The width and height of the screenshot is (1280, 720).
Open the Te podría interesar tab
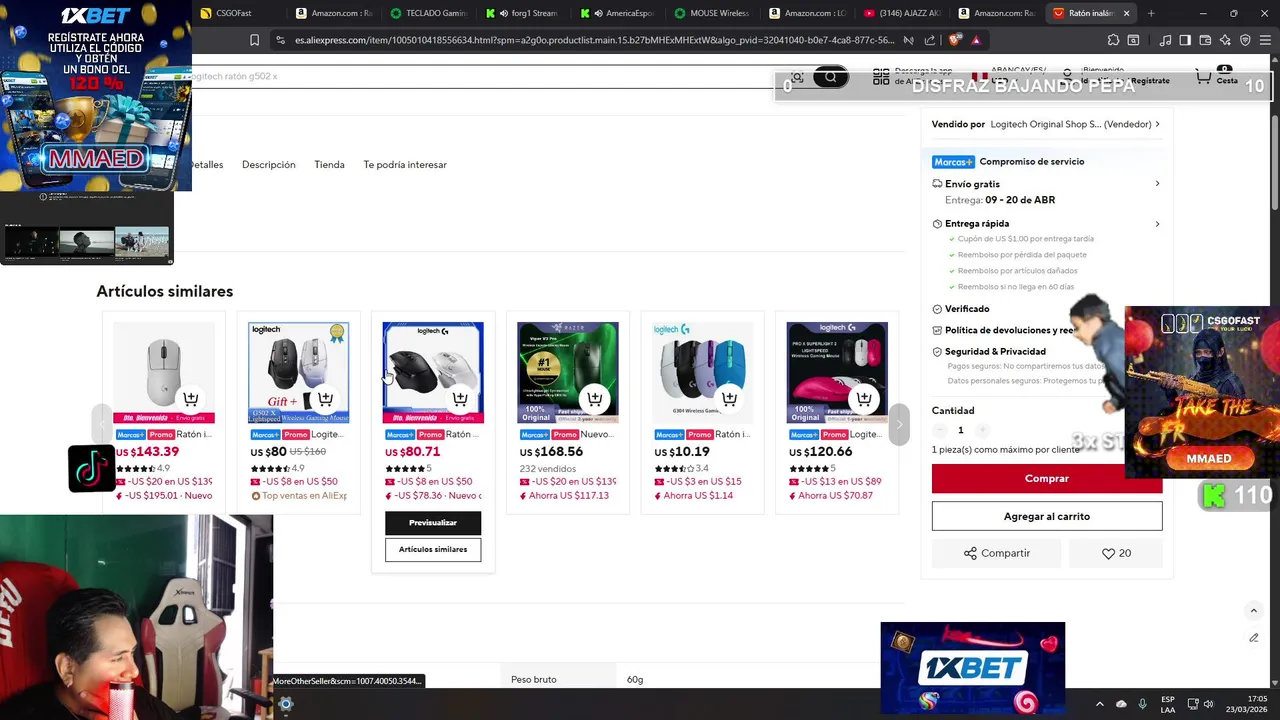click(x=405, y=165)
